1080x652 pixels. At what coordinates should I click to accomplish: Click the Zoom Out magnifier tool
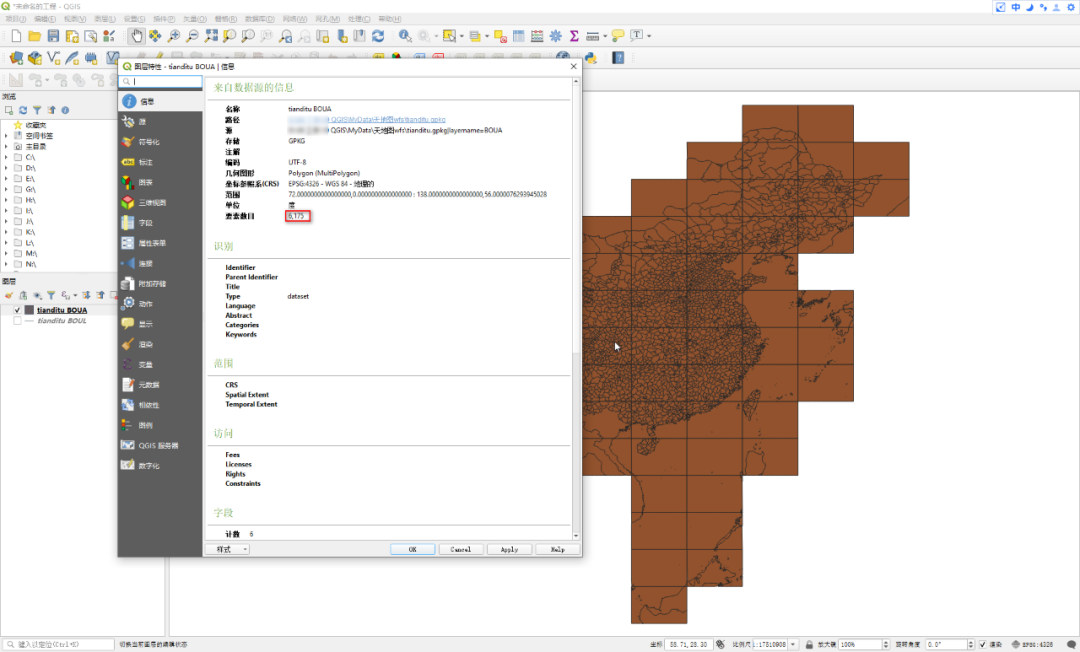pos(192,36)
